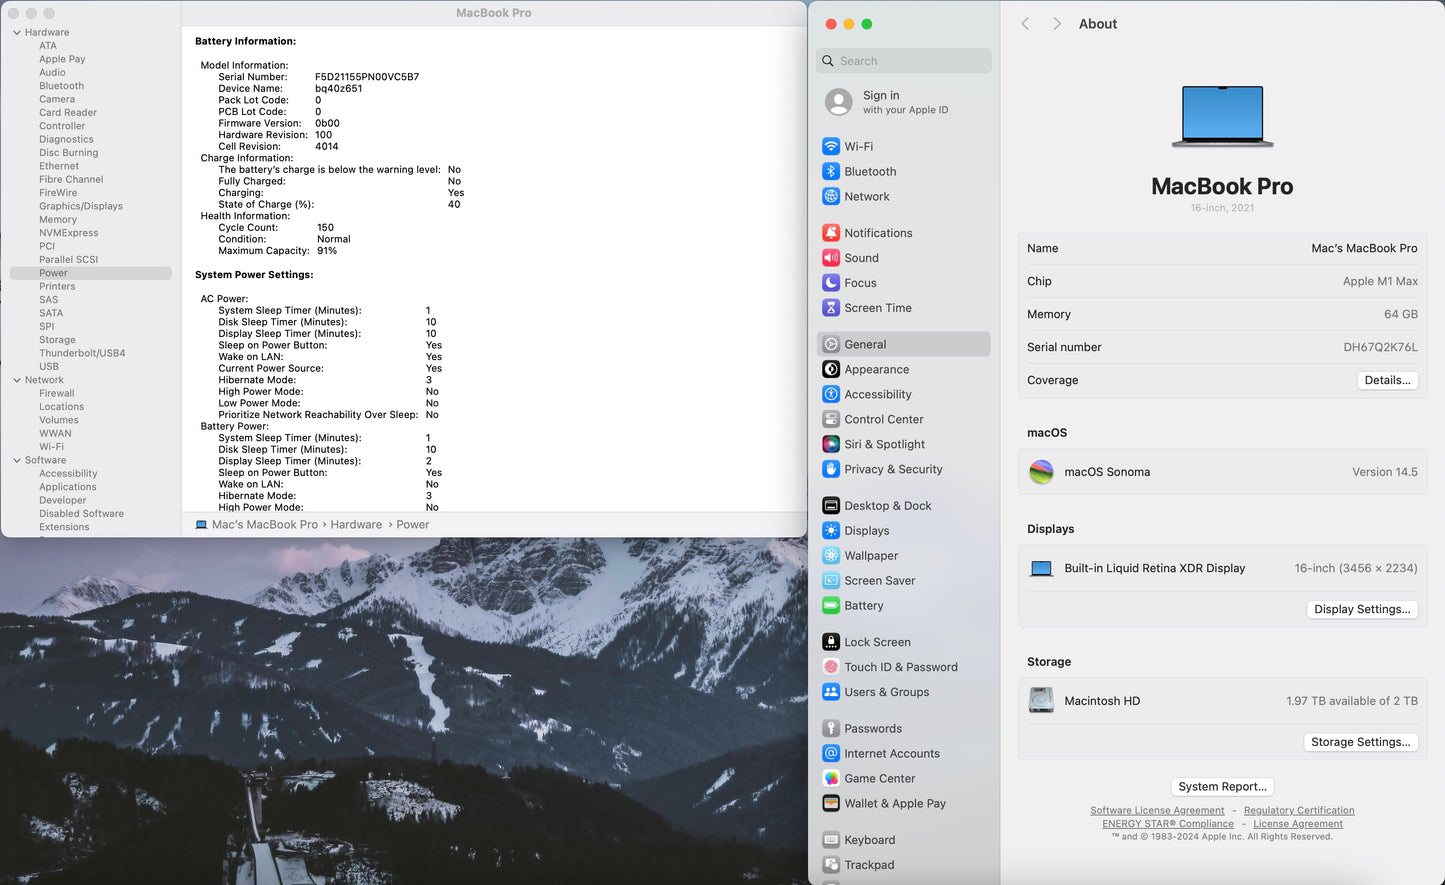1445x885 pixels.
Task: Select the Network globe icon in sidebar
Action: click(831, 196)
